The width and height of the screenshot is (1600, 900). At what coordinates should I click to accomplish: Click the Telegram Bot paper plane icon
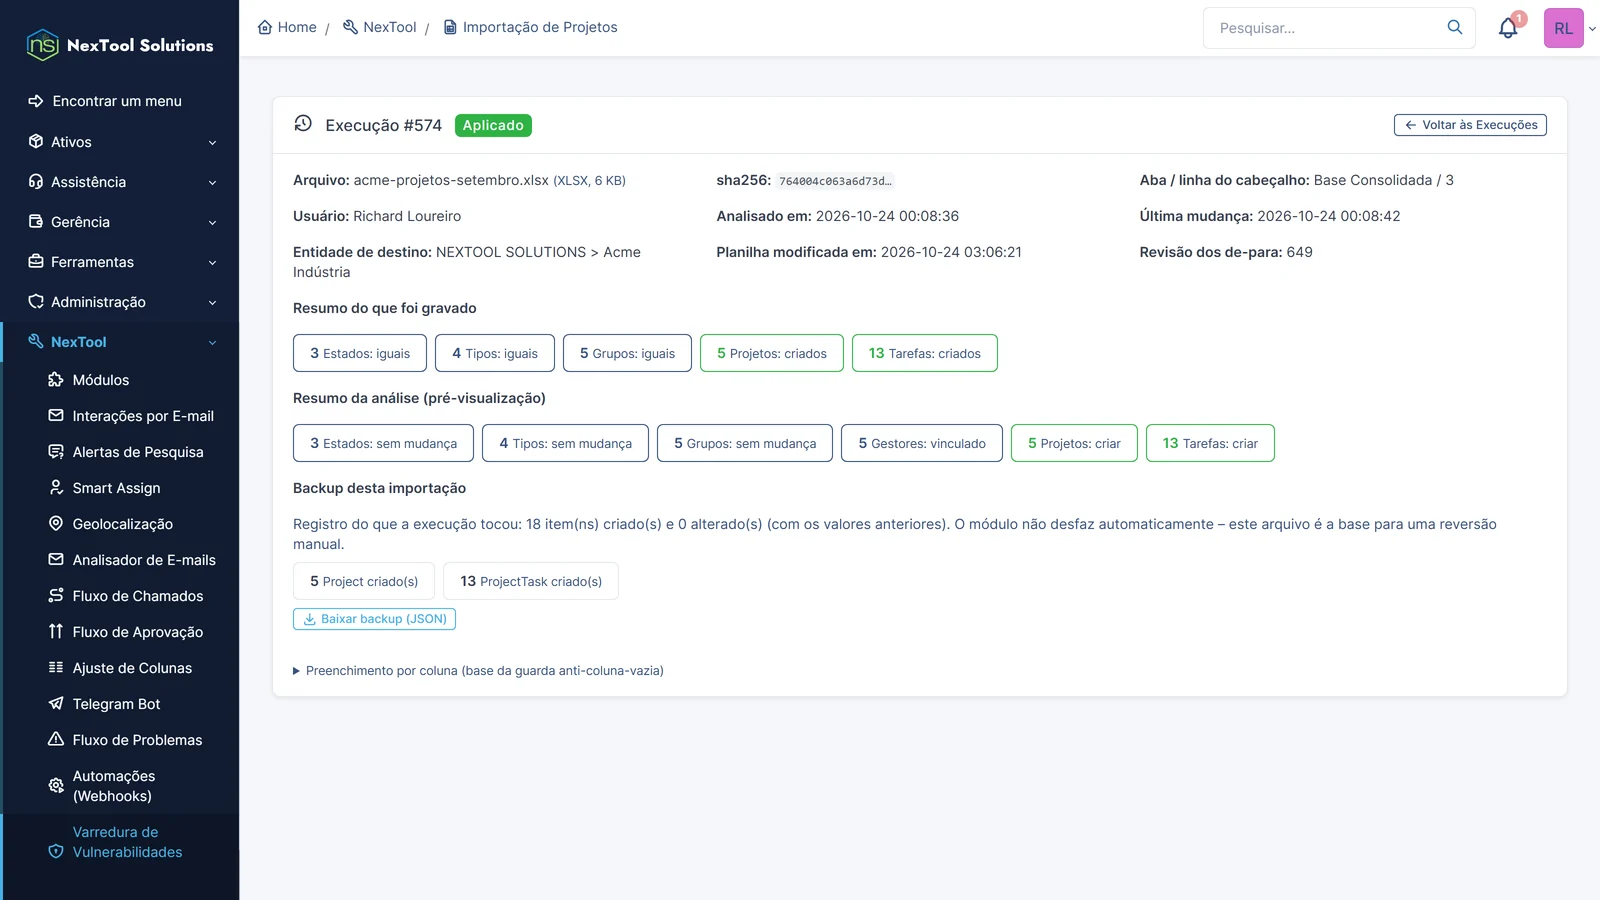(x=56, y=704)
